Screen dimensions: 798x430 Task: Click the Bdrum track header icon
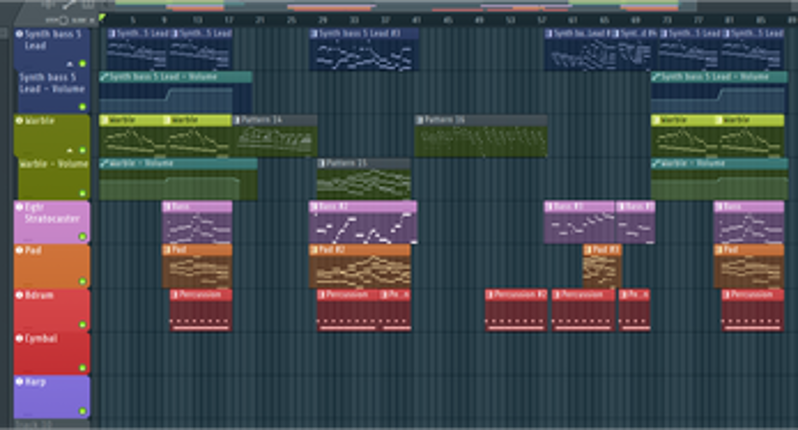click(x=19, y=295)
